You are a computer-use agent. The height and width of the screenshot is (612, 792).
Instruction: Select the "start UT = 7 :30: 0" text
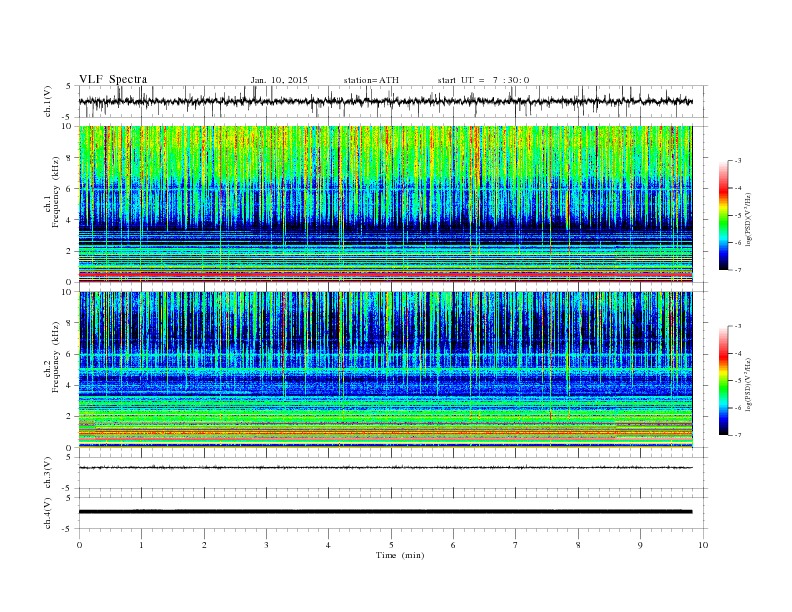pos(483,80)
